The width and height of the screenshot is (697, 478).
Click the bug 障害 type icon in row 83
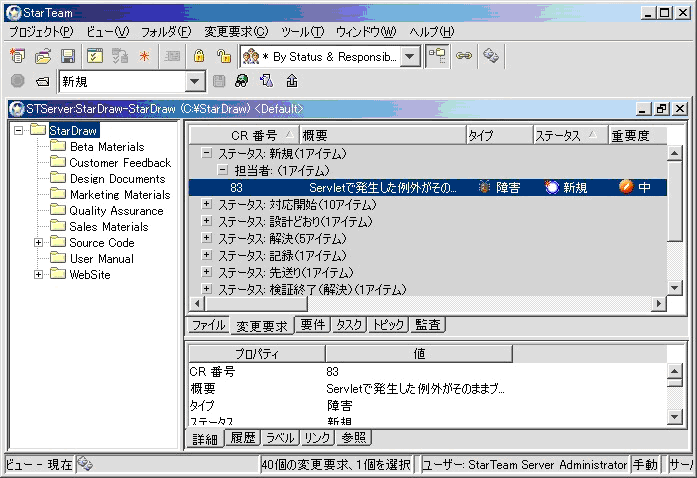[x=484, y=187]
